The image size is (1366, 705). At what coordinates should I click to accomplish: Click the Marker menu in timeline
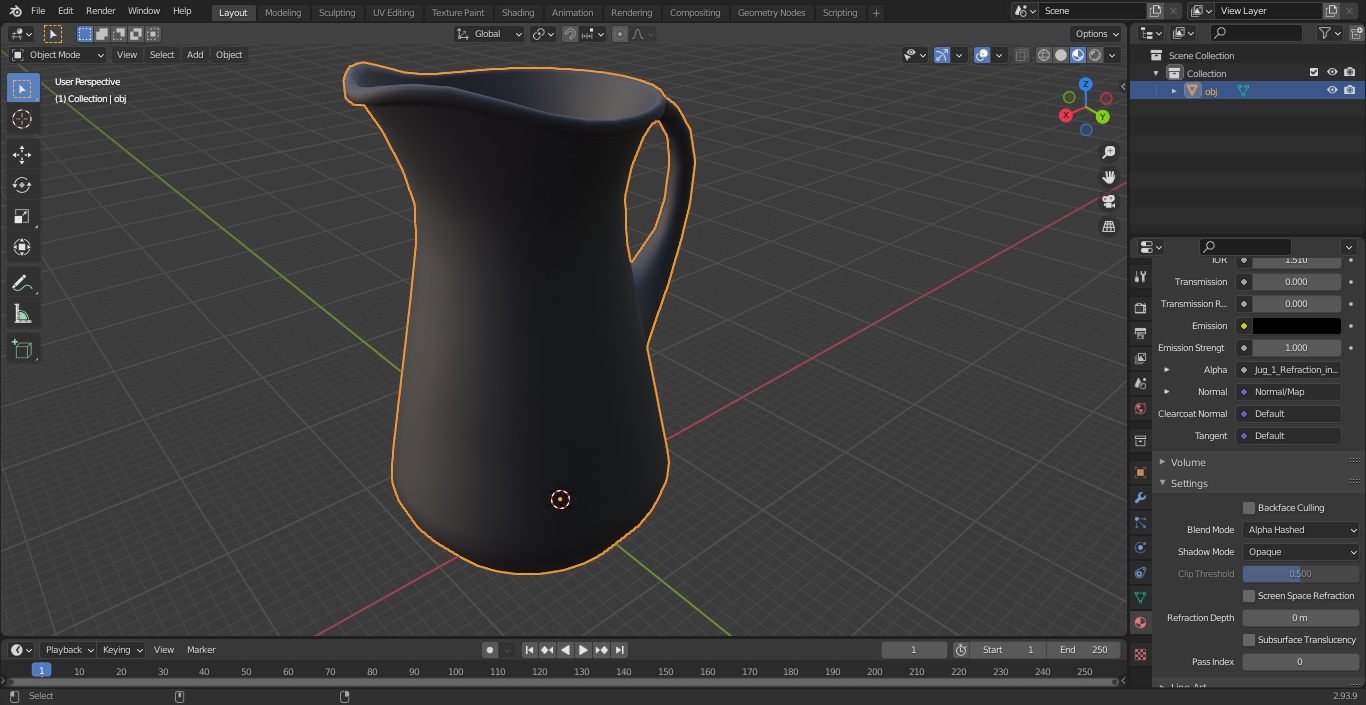click(x=201, y=650)
